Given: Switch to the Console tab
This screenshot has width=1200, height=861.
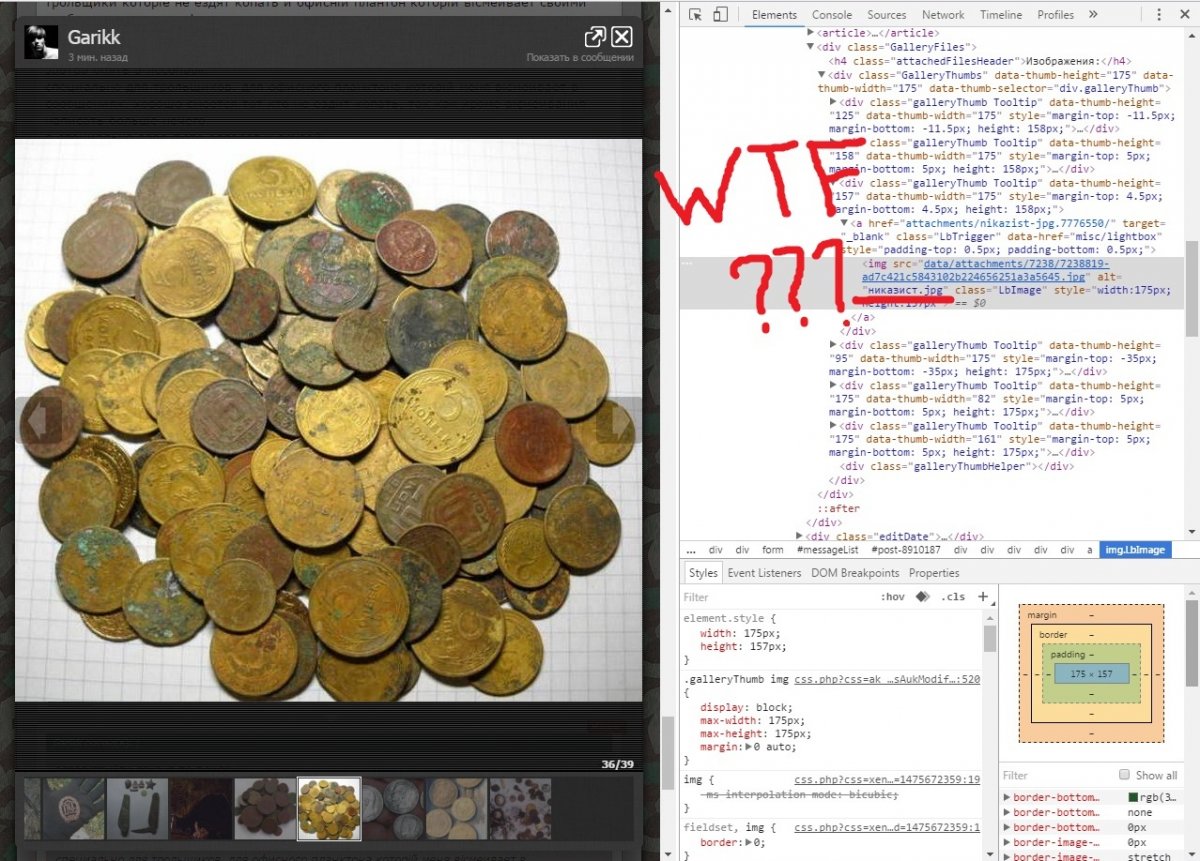Looking at the screenshot, I should (831, 15).
